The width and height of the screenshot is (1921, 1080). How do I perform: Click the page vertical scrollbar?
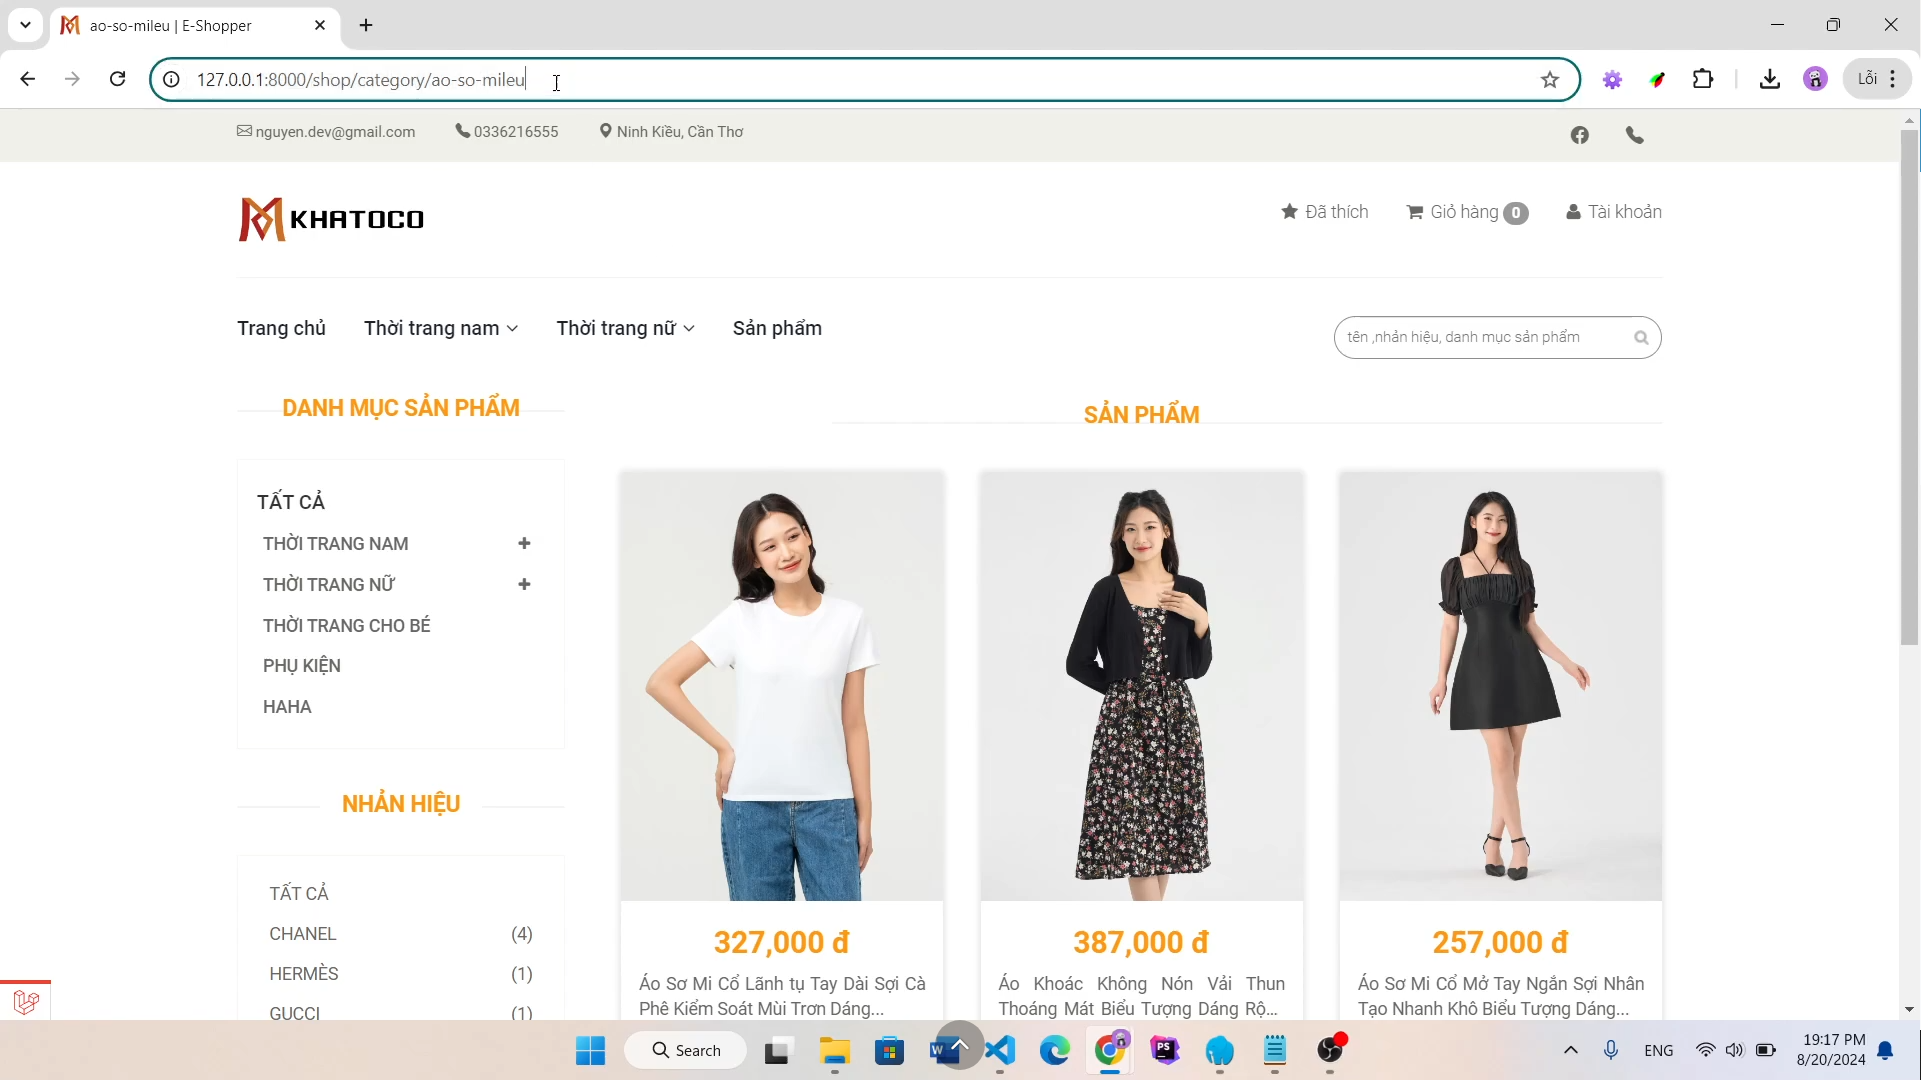point(1910,388)
